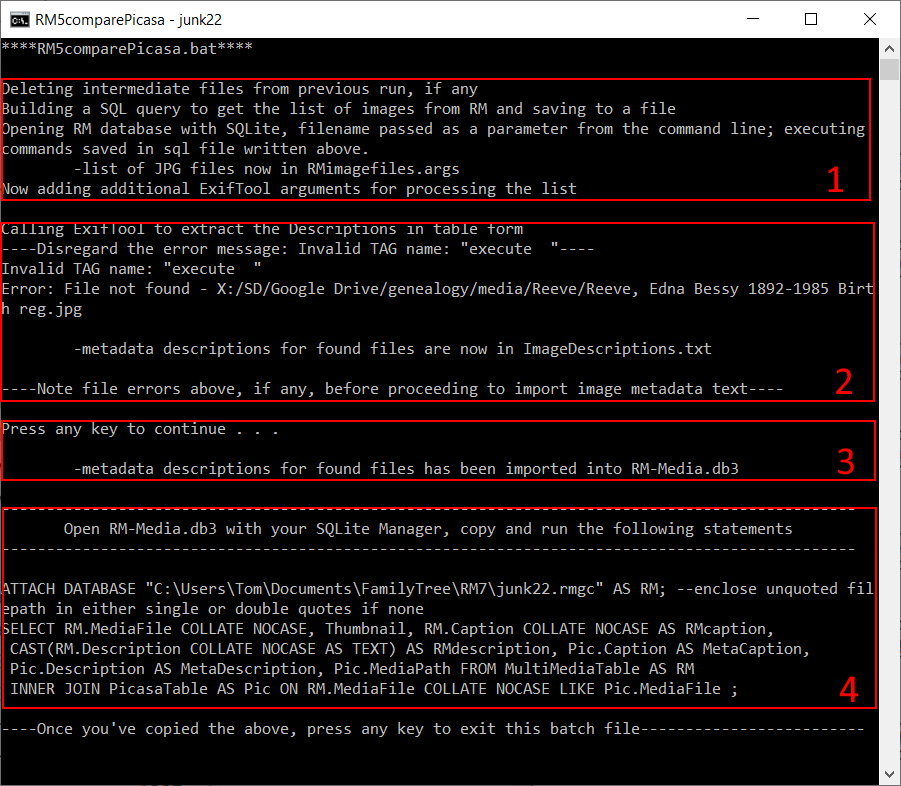This screenshot has width=901, height=786.
Task: Maximize the RM5comparePicasa console window
Action: point(811,19)
